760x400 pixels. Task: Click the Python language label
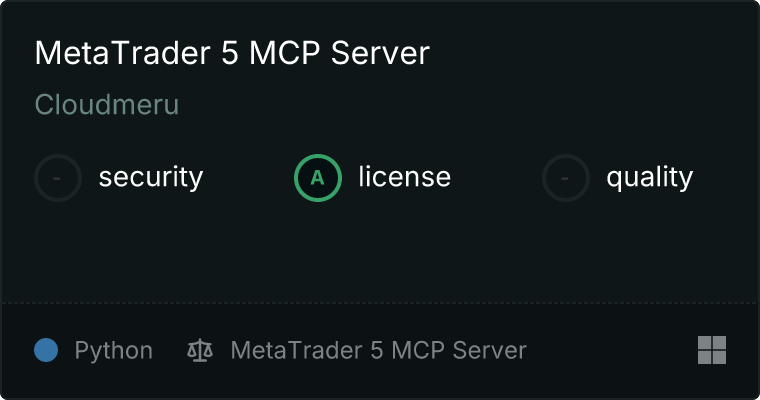pyautogui.click(x=113, y=351)
